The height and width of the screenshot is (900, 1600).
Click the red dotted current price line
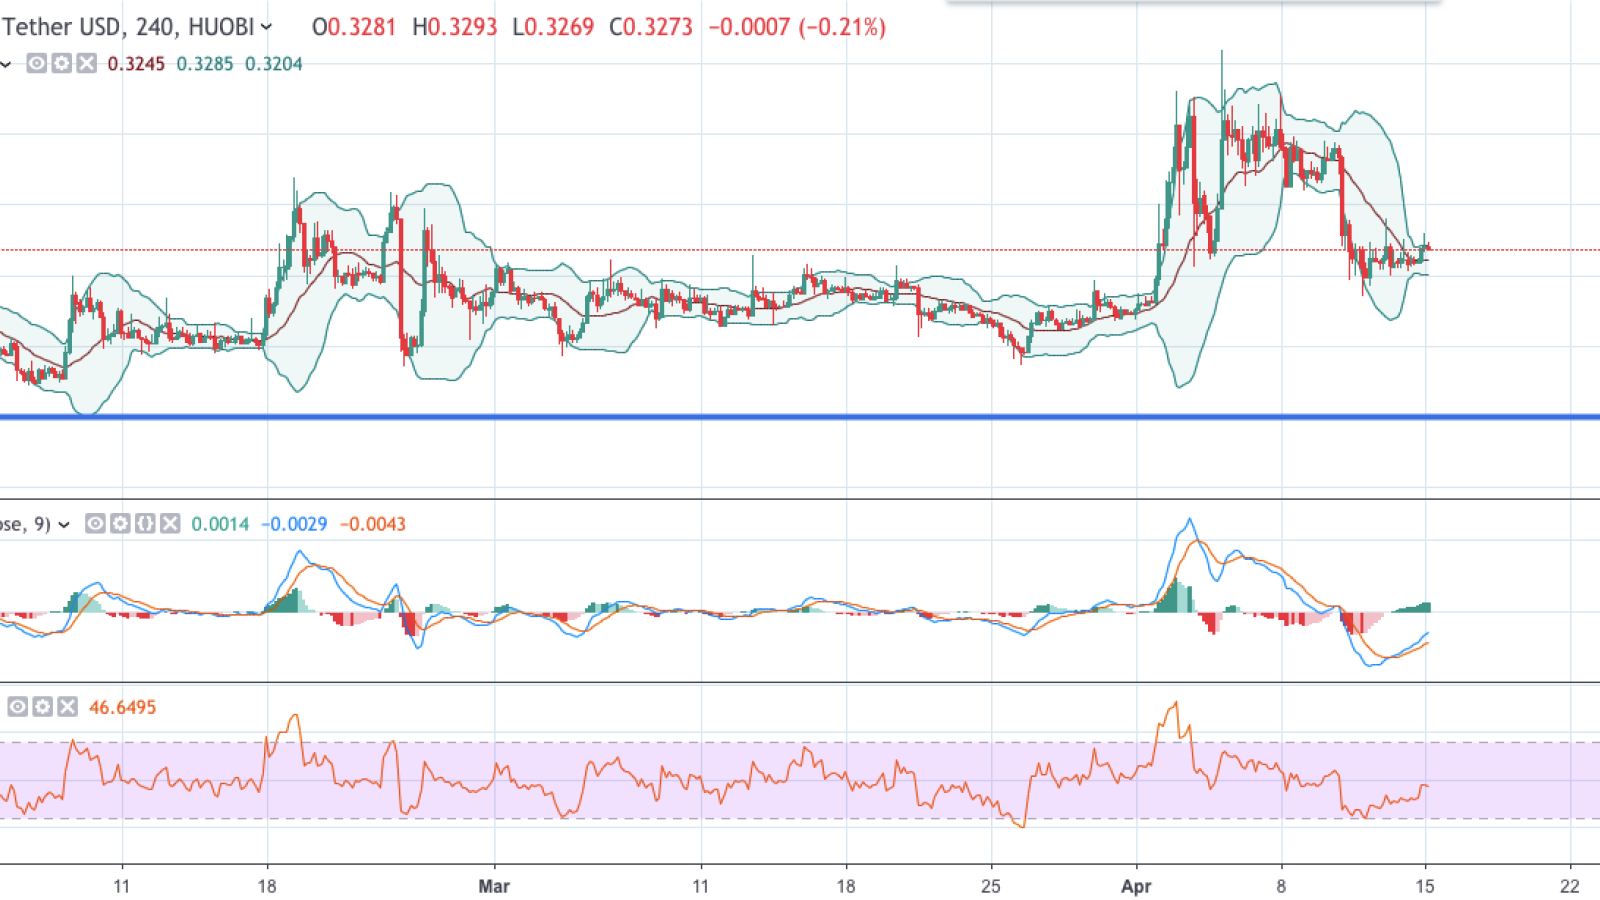point(800,250)
